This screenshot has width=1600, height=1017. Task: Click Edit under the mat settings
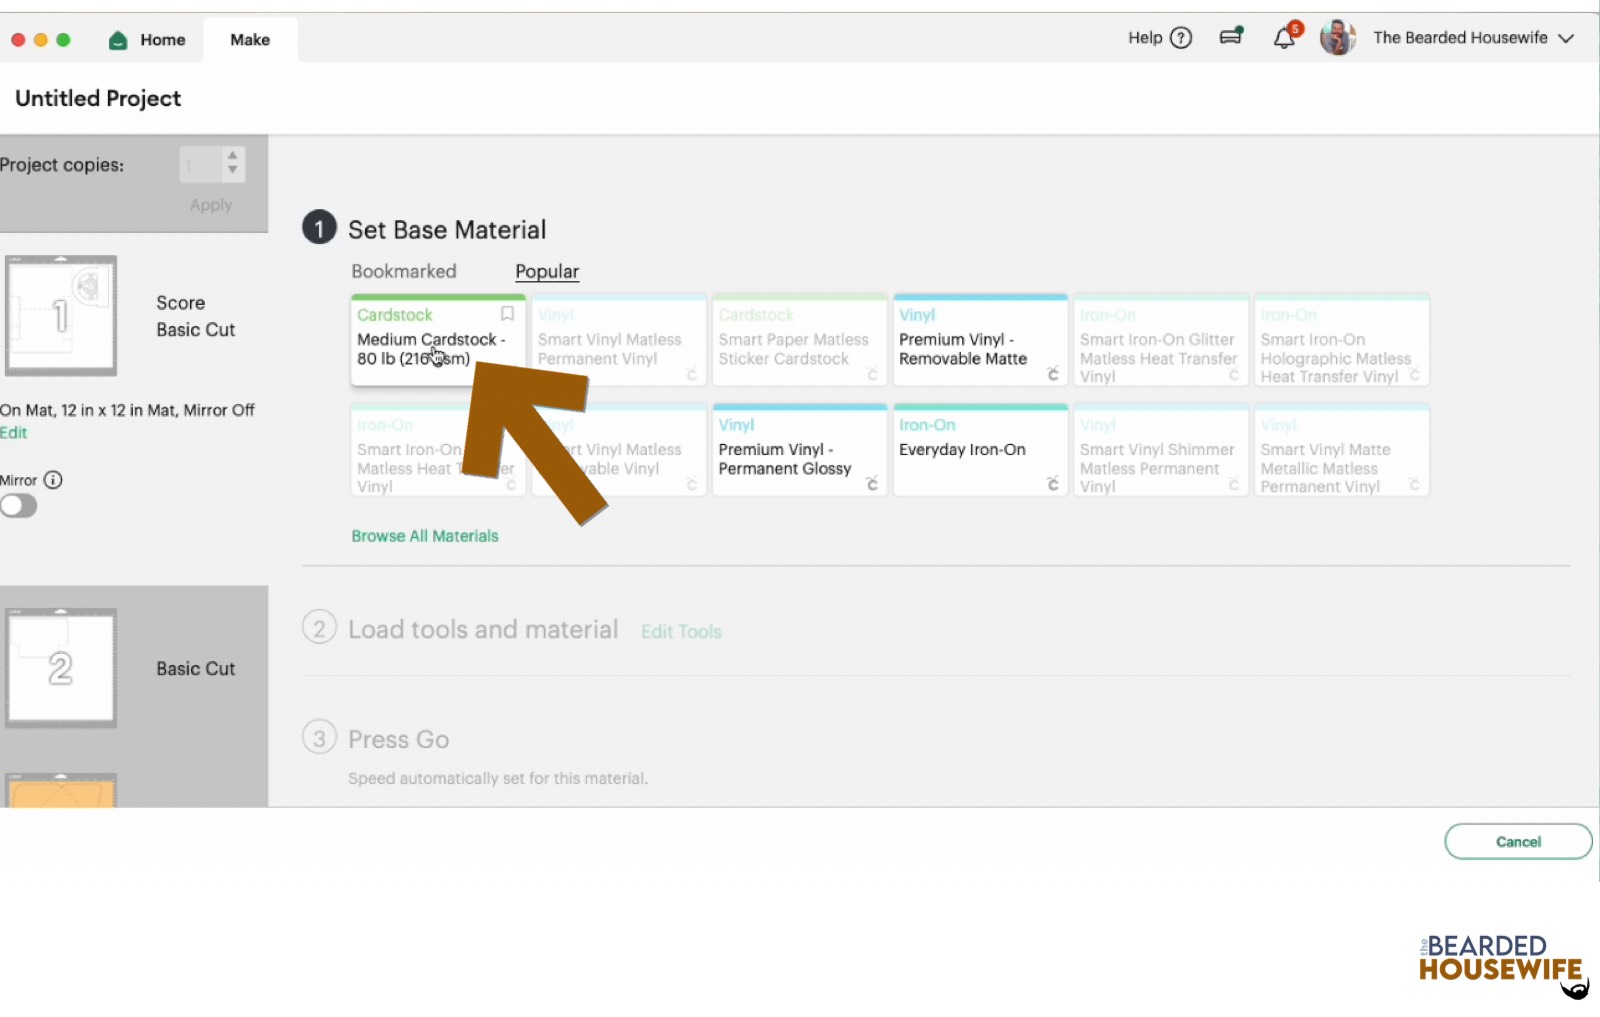(13, 432)
